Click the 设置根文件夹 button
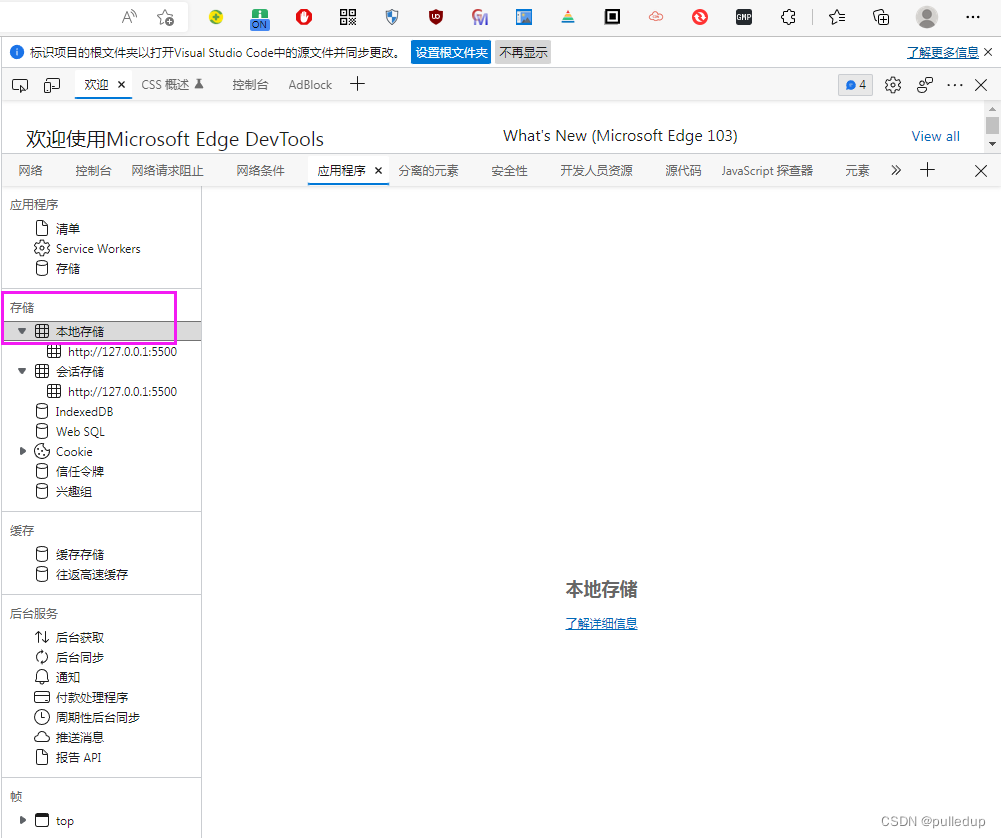This screenshot has width=1001, height=838. [451, 52]
